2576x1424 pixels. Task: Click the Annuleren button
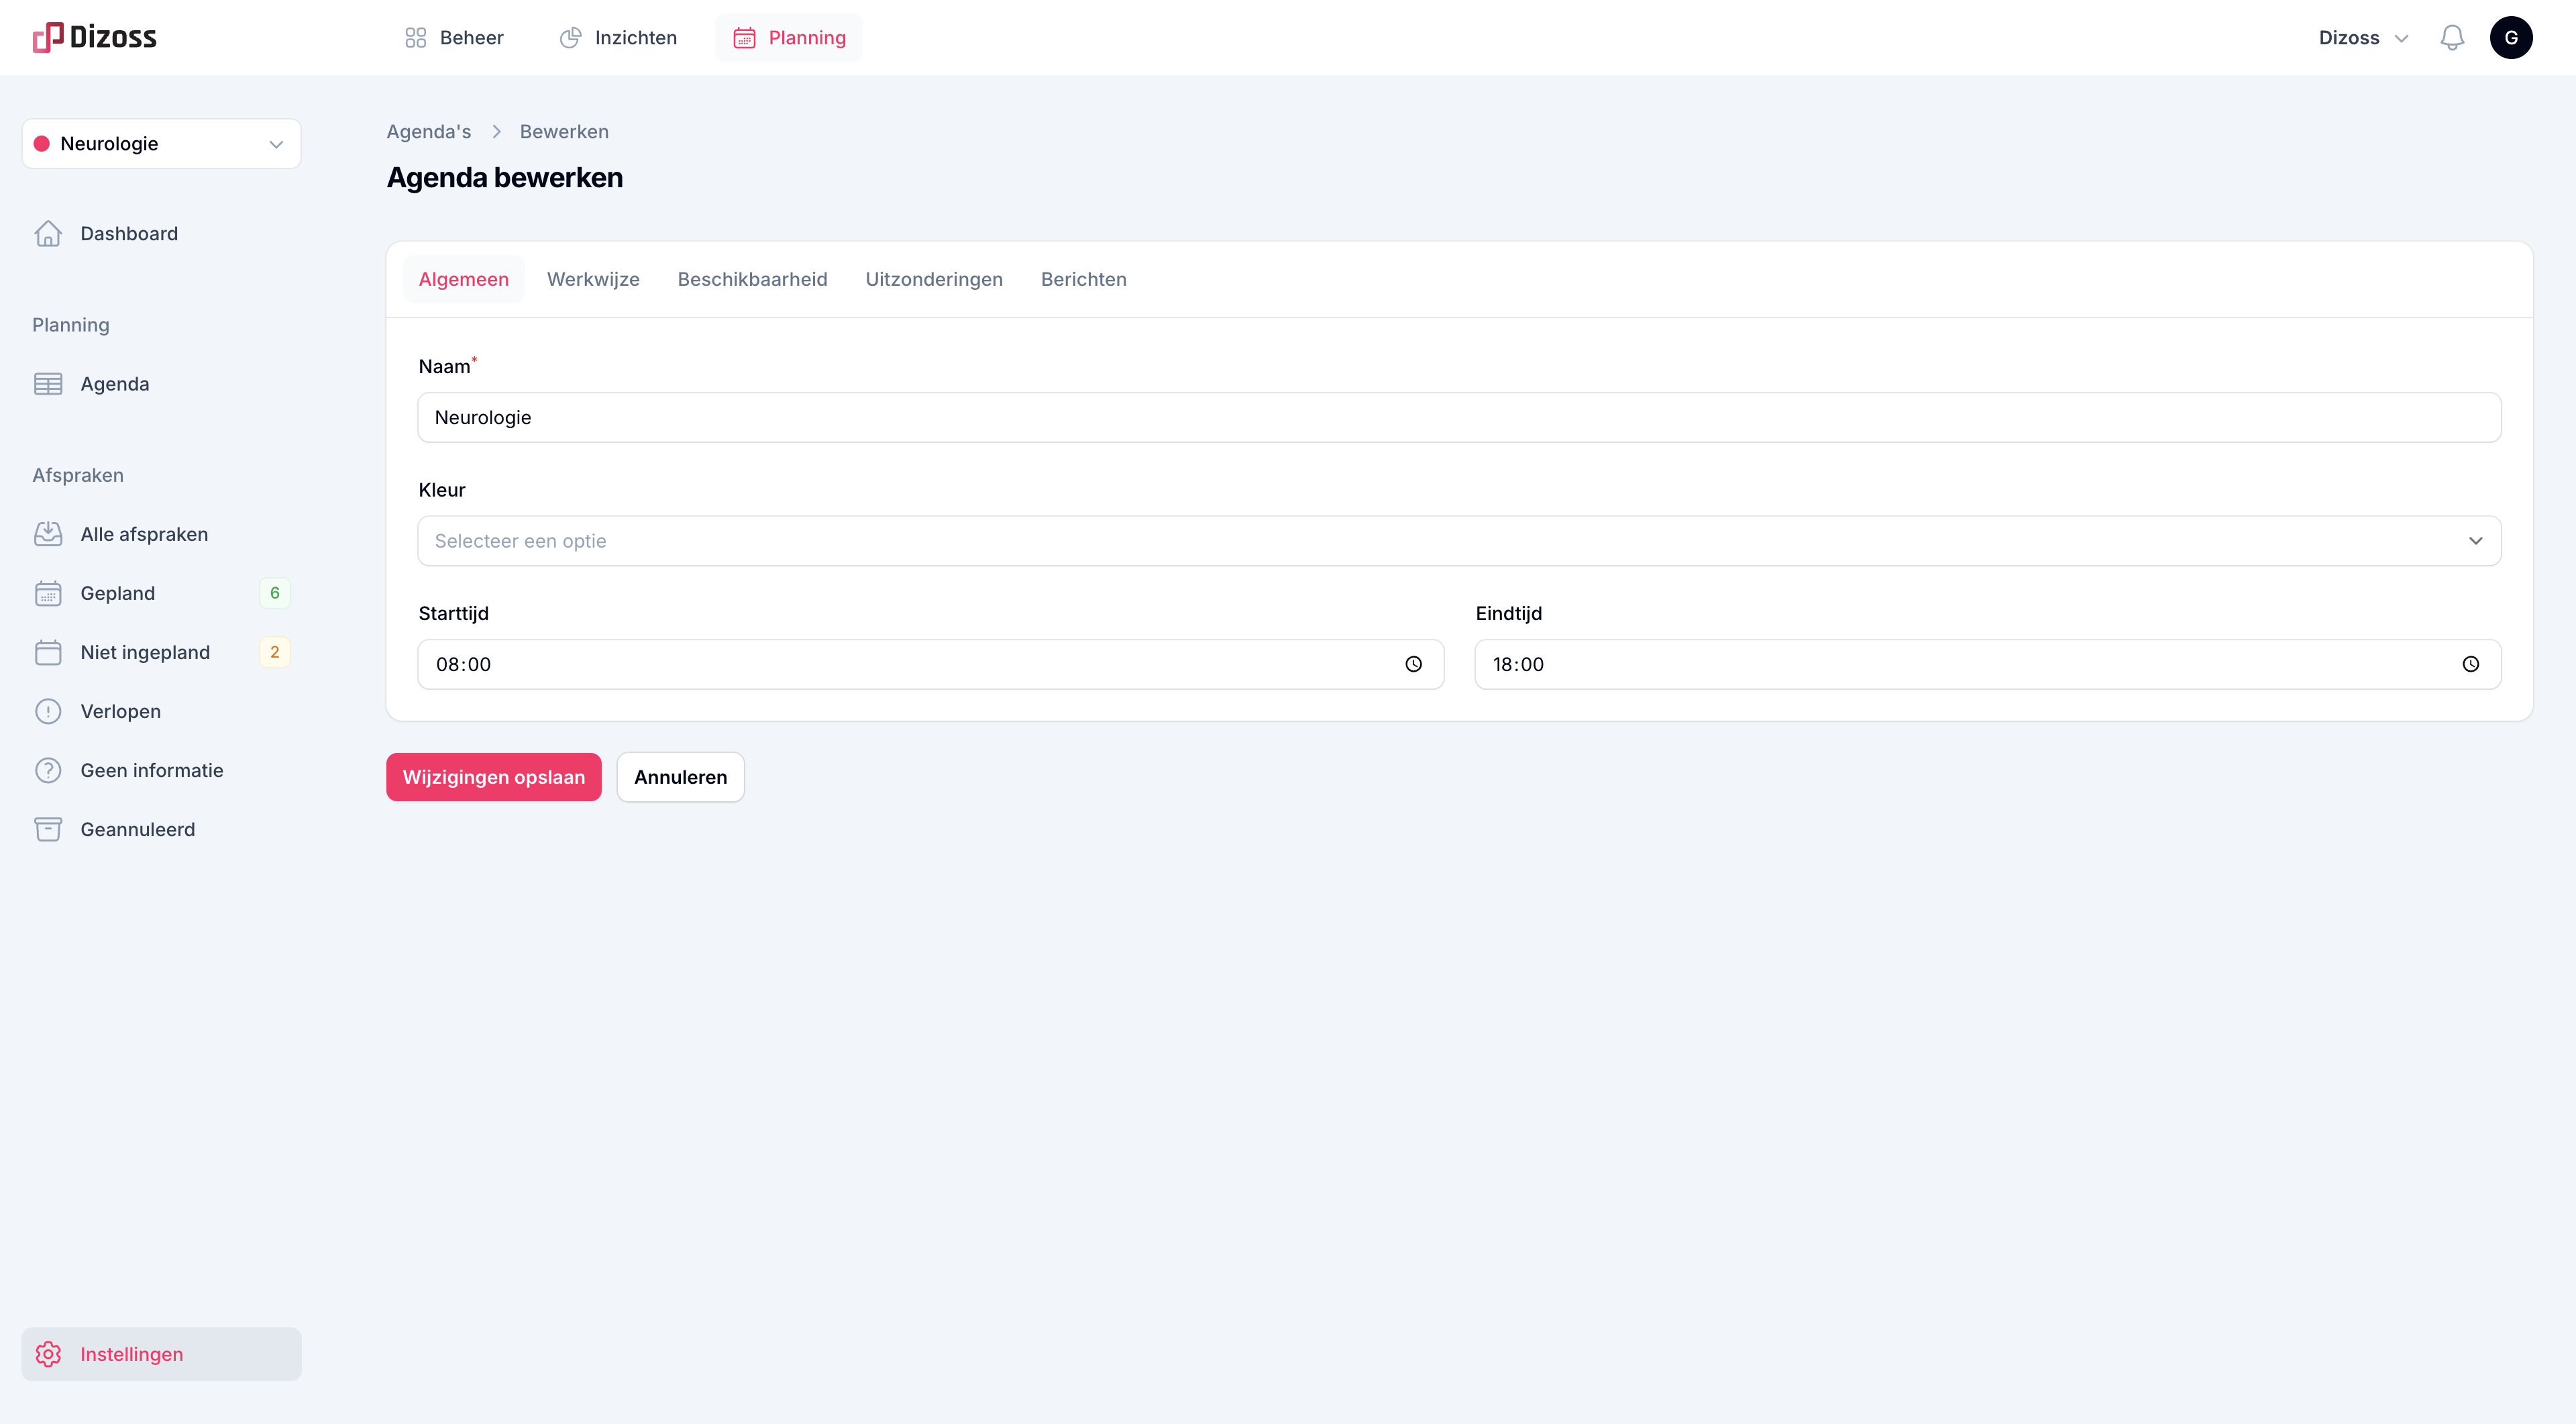click(680, 777)
